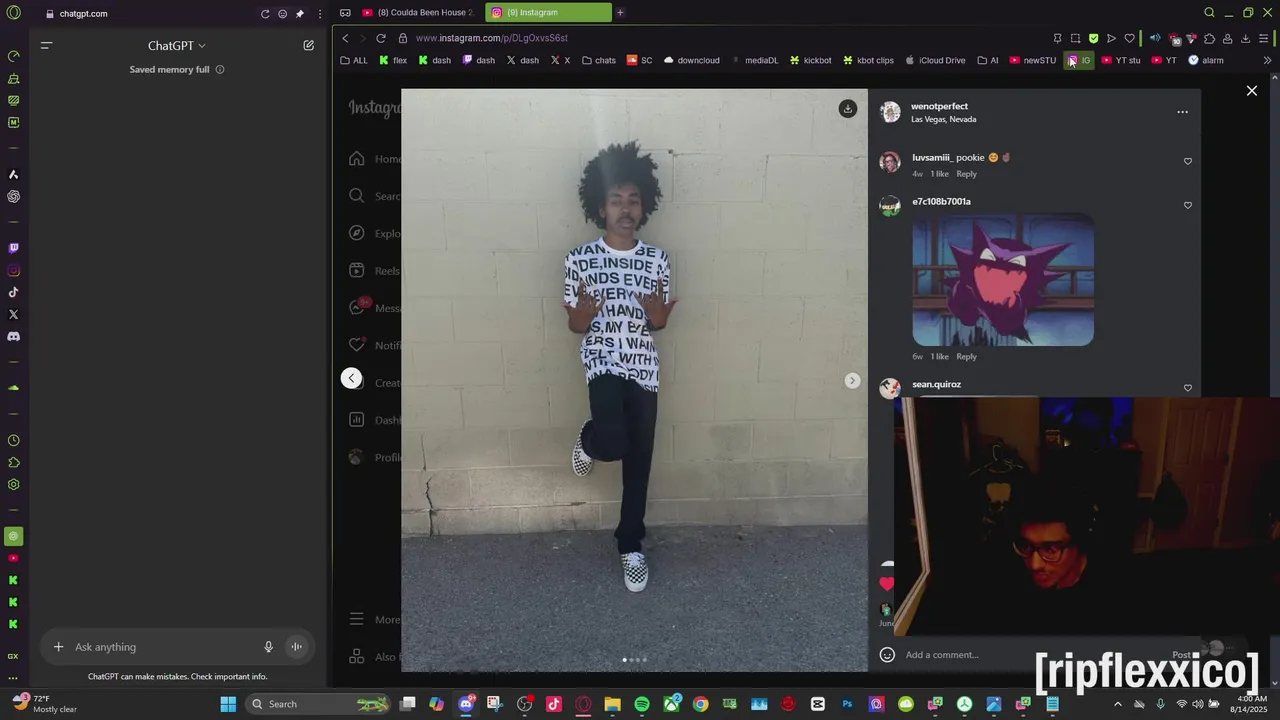1280x720 pixels.
Task: Open the wenotperfect profile link
Action: pyautogui.click(x=939, y=106)
